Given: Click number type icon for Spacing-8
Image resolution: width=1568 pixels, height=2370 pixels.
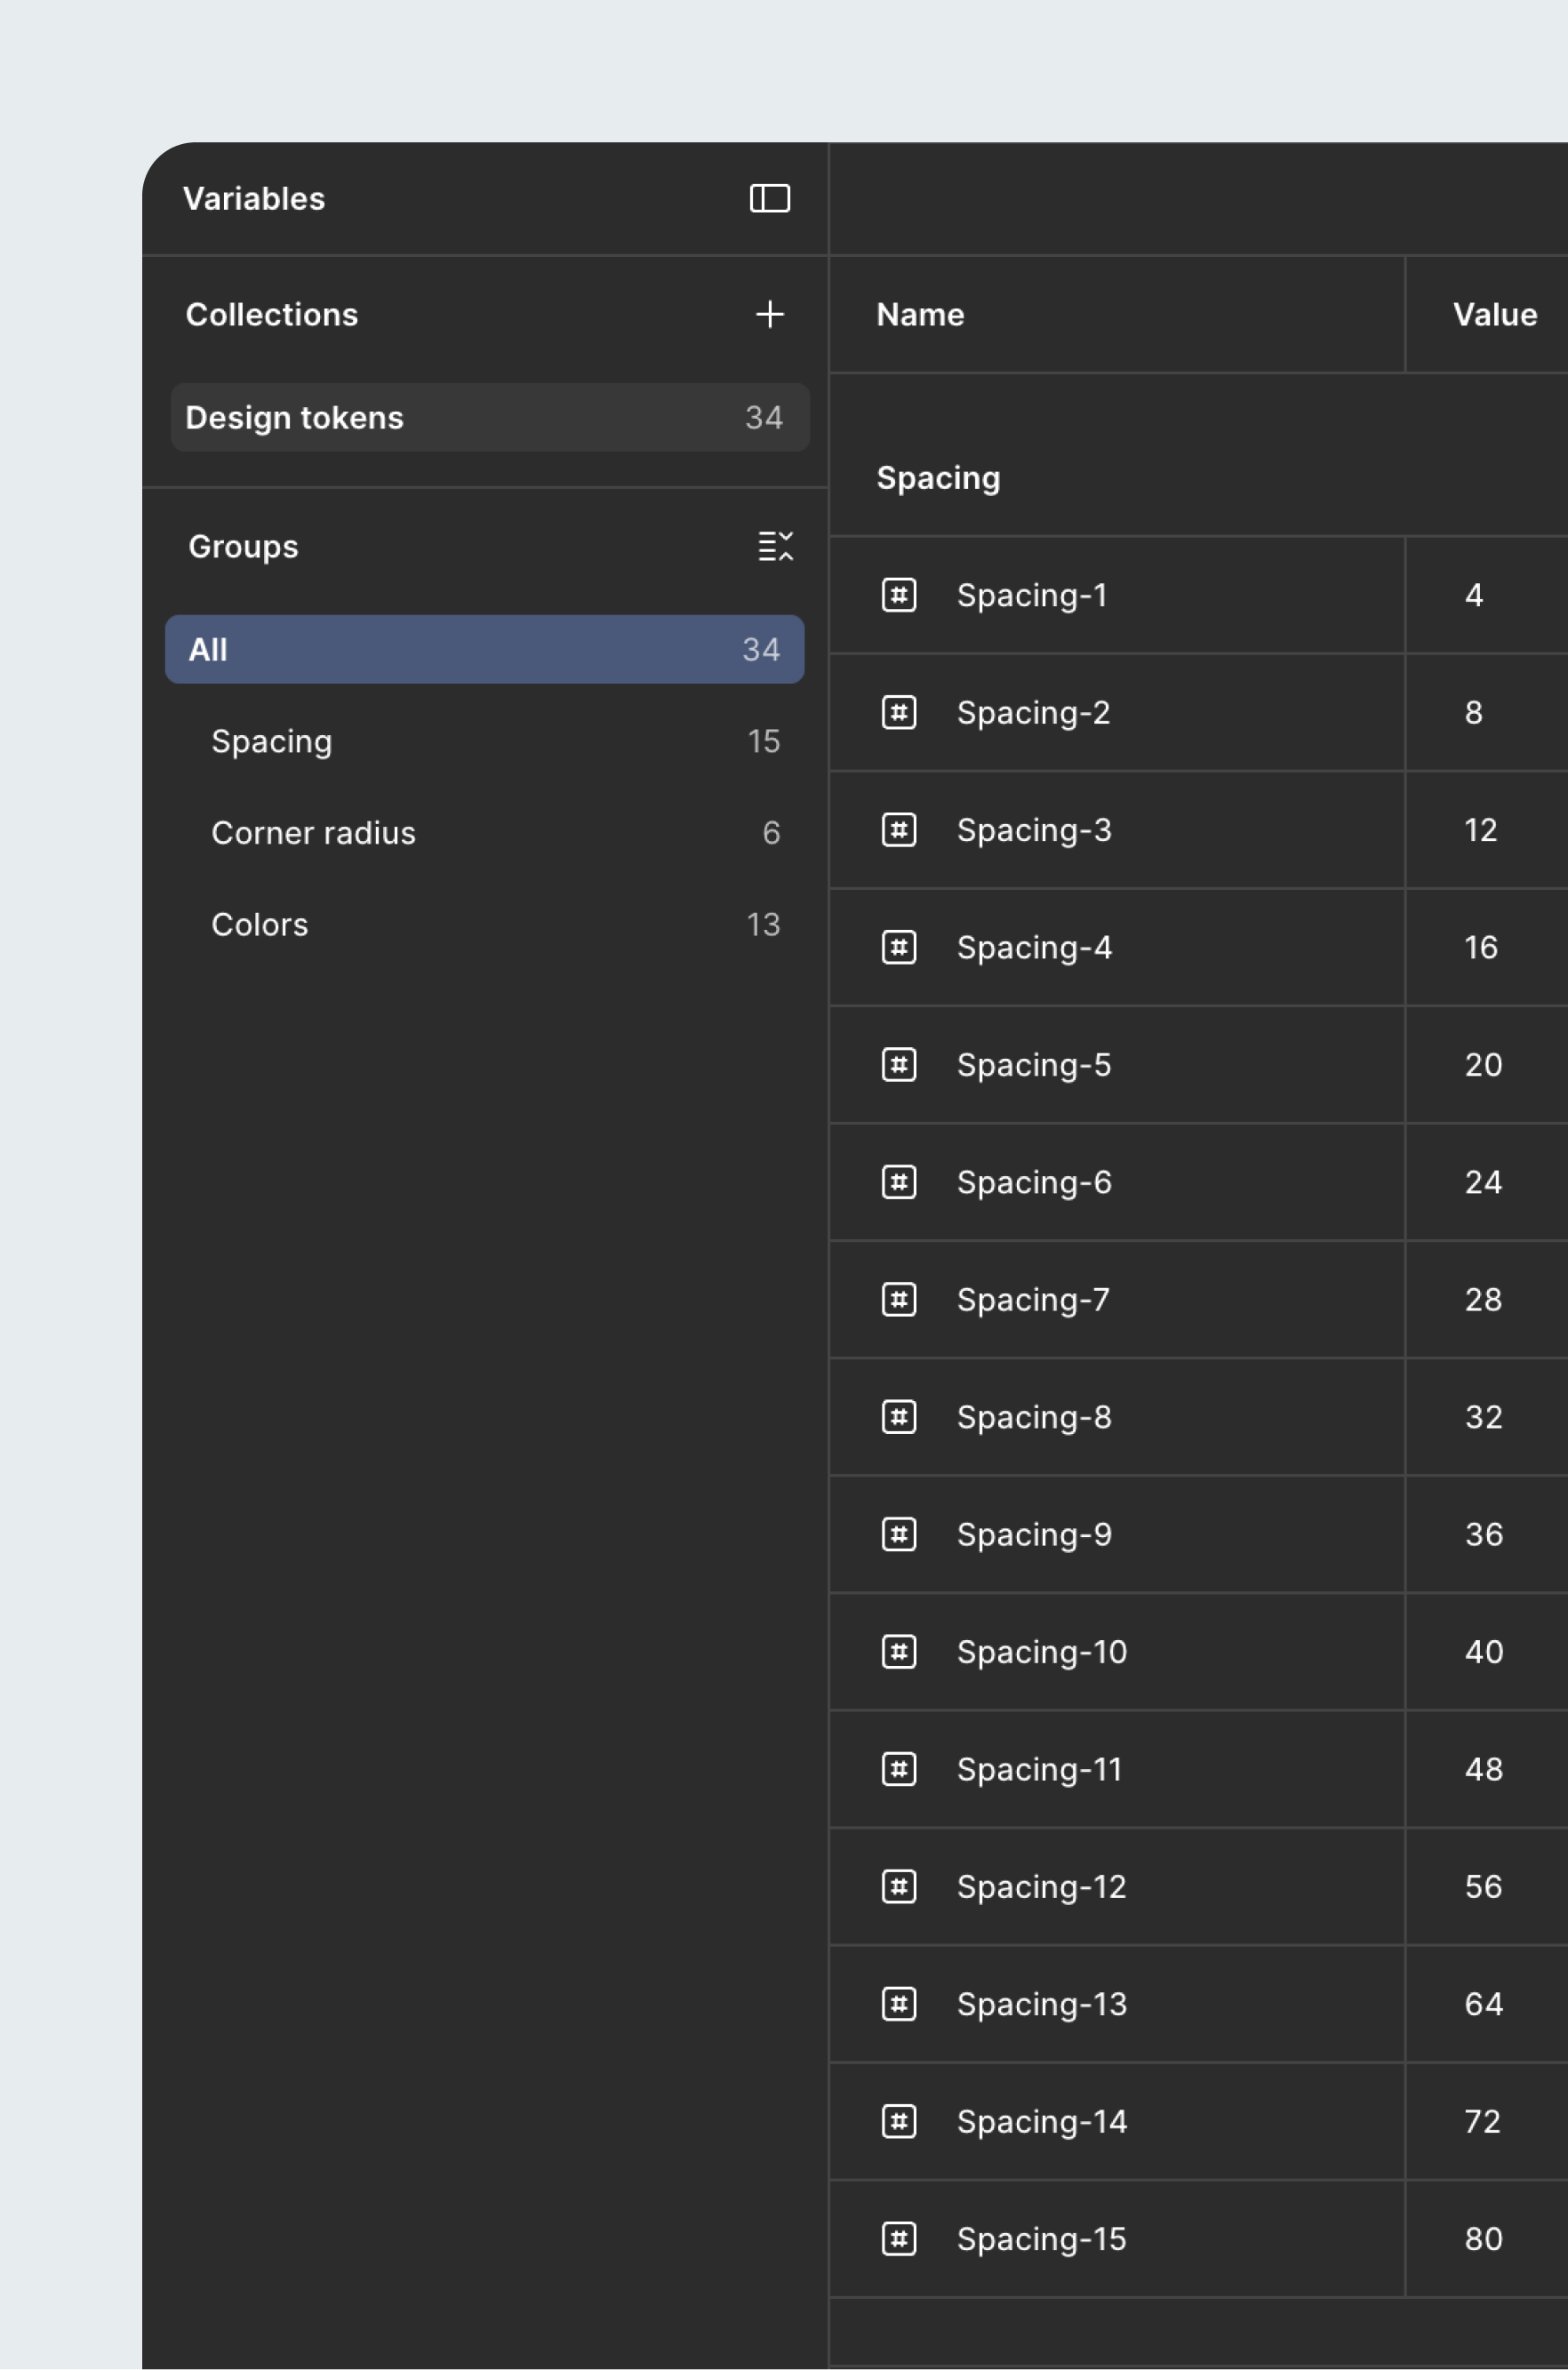Looking at the screenshot, I should pos(898,1417).
